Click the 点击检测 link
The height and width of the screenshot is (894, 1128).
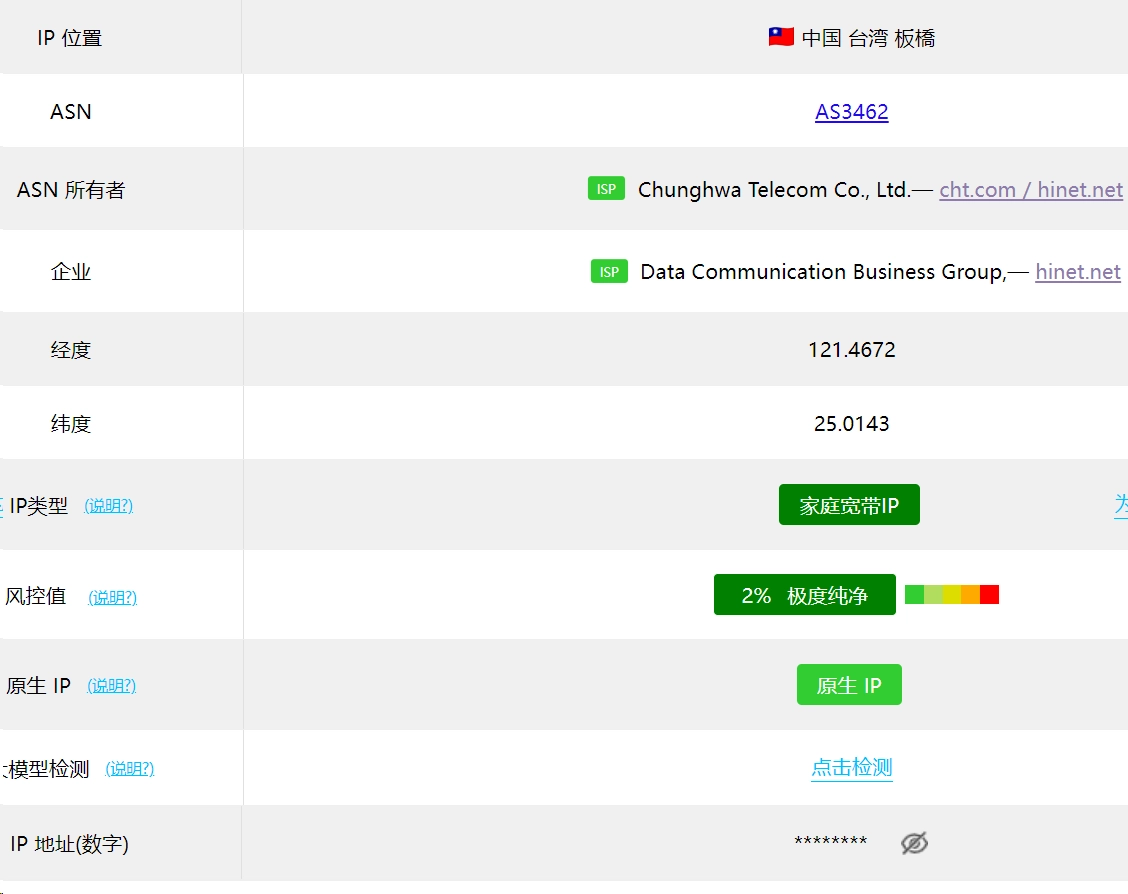click(x=851, y=768)
